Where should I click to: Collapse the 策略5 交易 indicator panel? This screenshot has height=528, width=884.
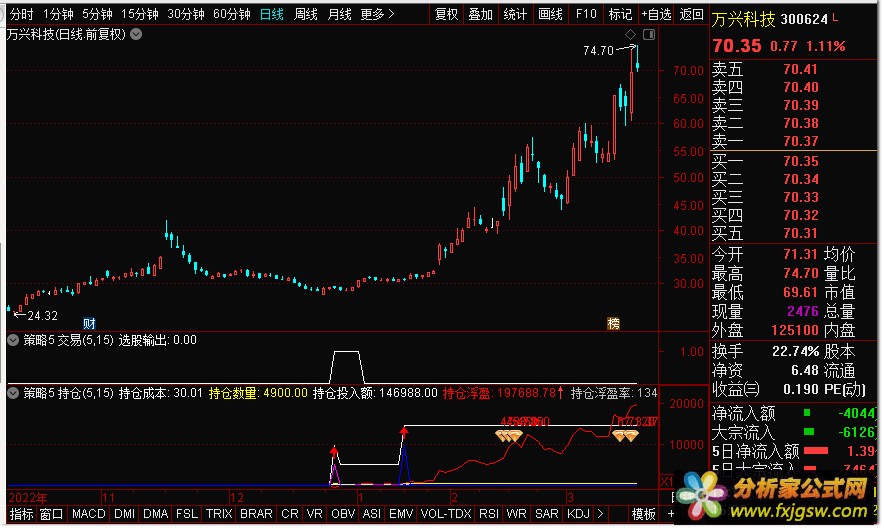pos(13,340)
